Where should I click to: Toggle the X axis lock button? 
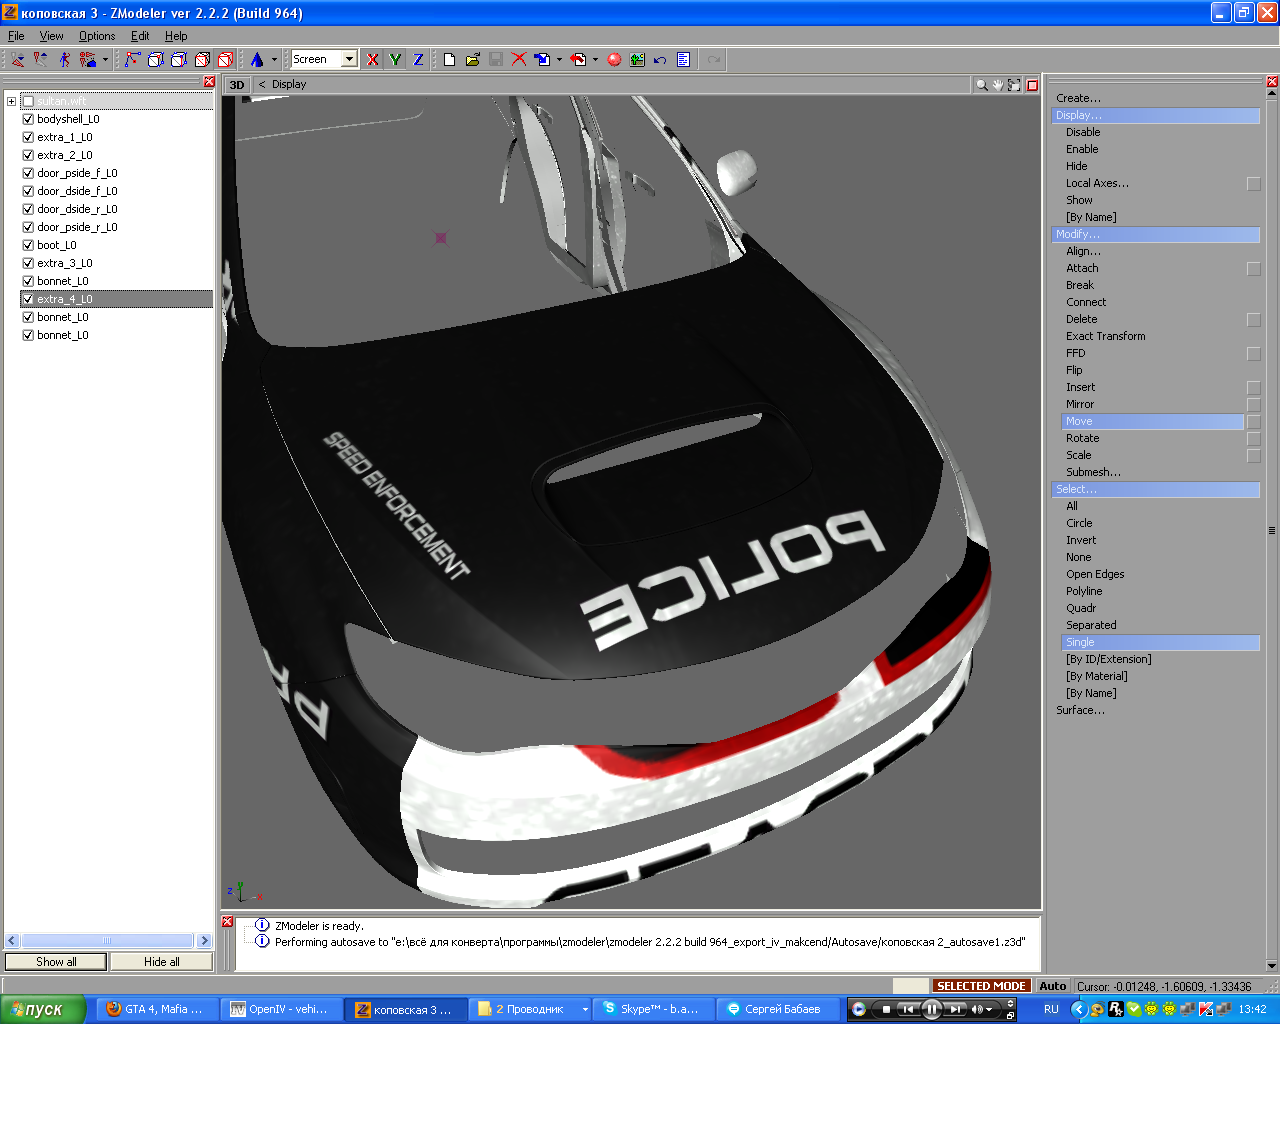point(372,60)
